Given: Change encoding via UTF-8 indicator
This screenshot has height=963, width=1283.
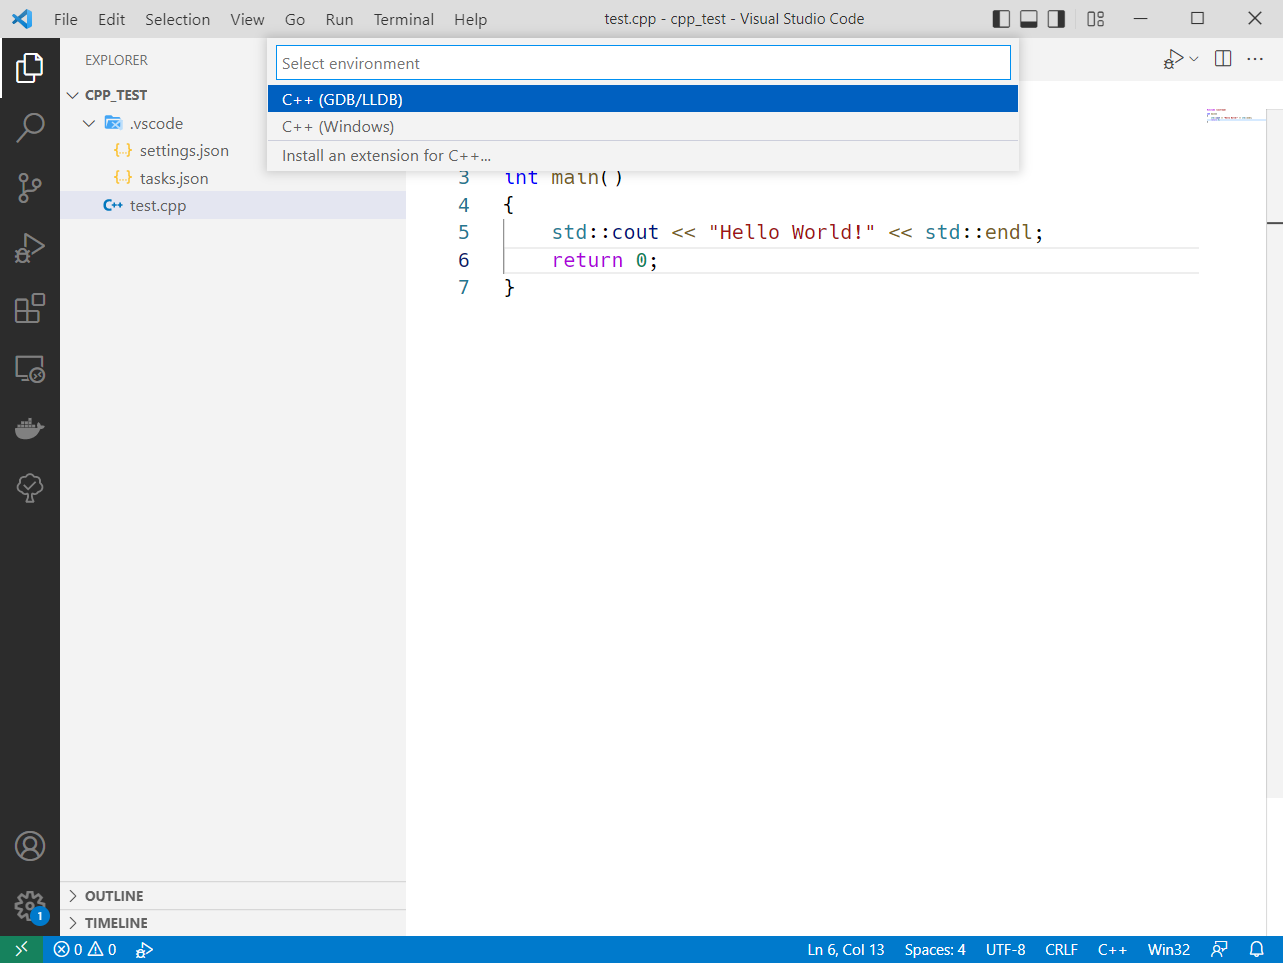Looking at the screenshot, I should pos(1005,949).
